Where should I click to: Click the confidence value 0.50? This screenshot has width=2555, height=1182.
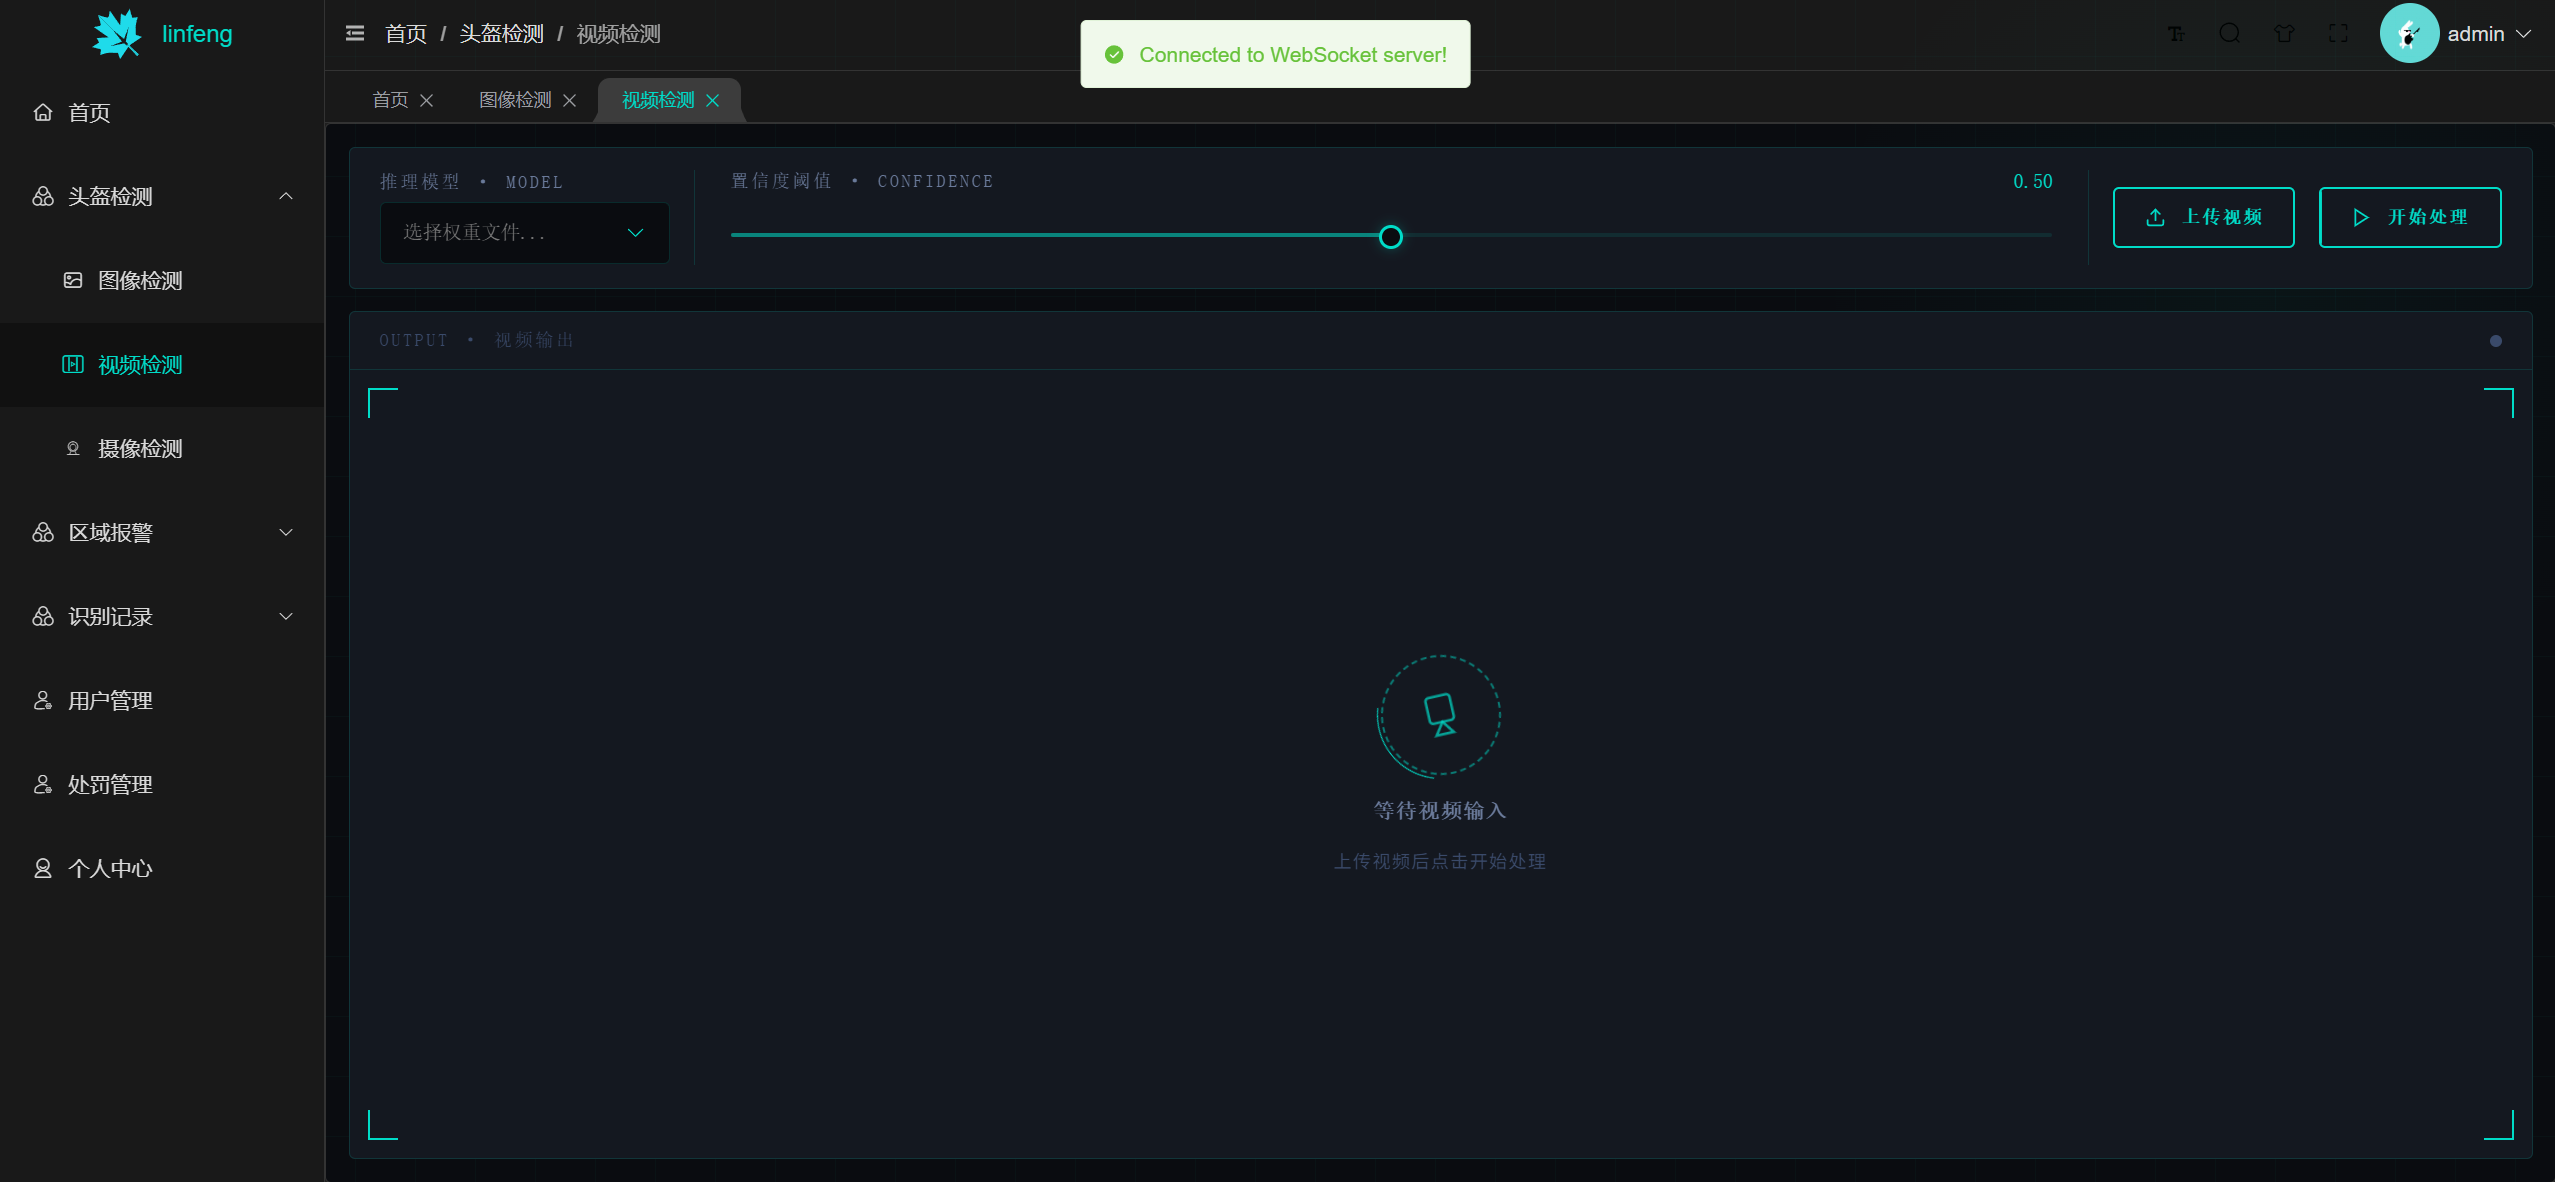2032,181
